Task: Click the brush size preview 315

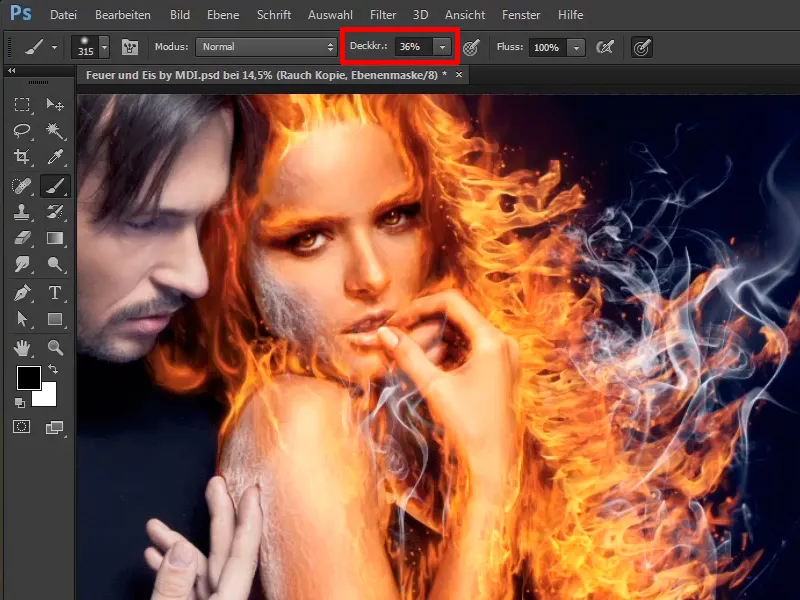Action: click(85, 47)
